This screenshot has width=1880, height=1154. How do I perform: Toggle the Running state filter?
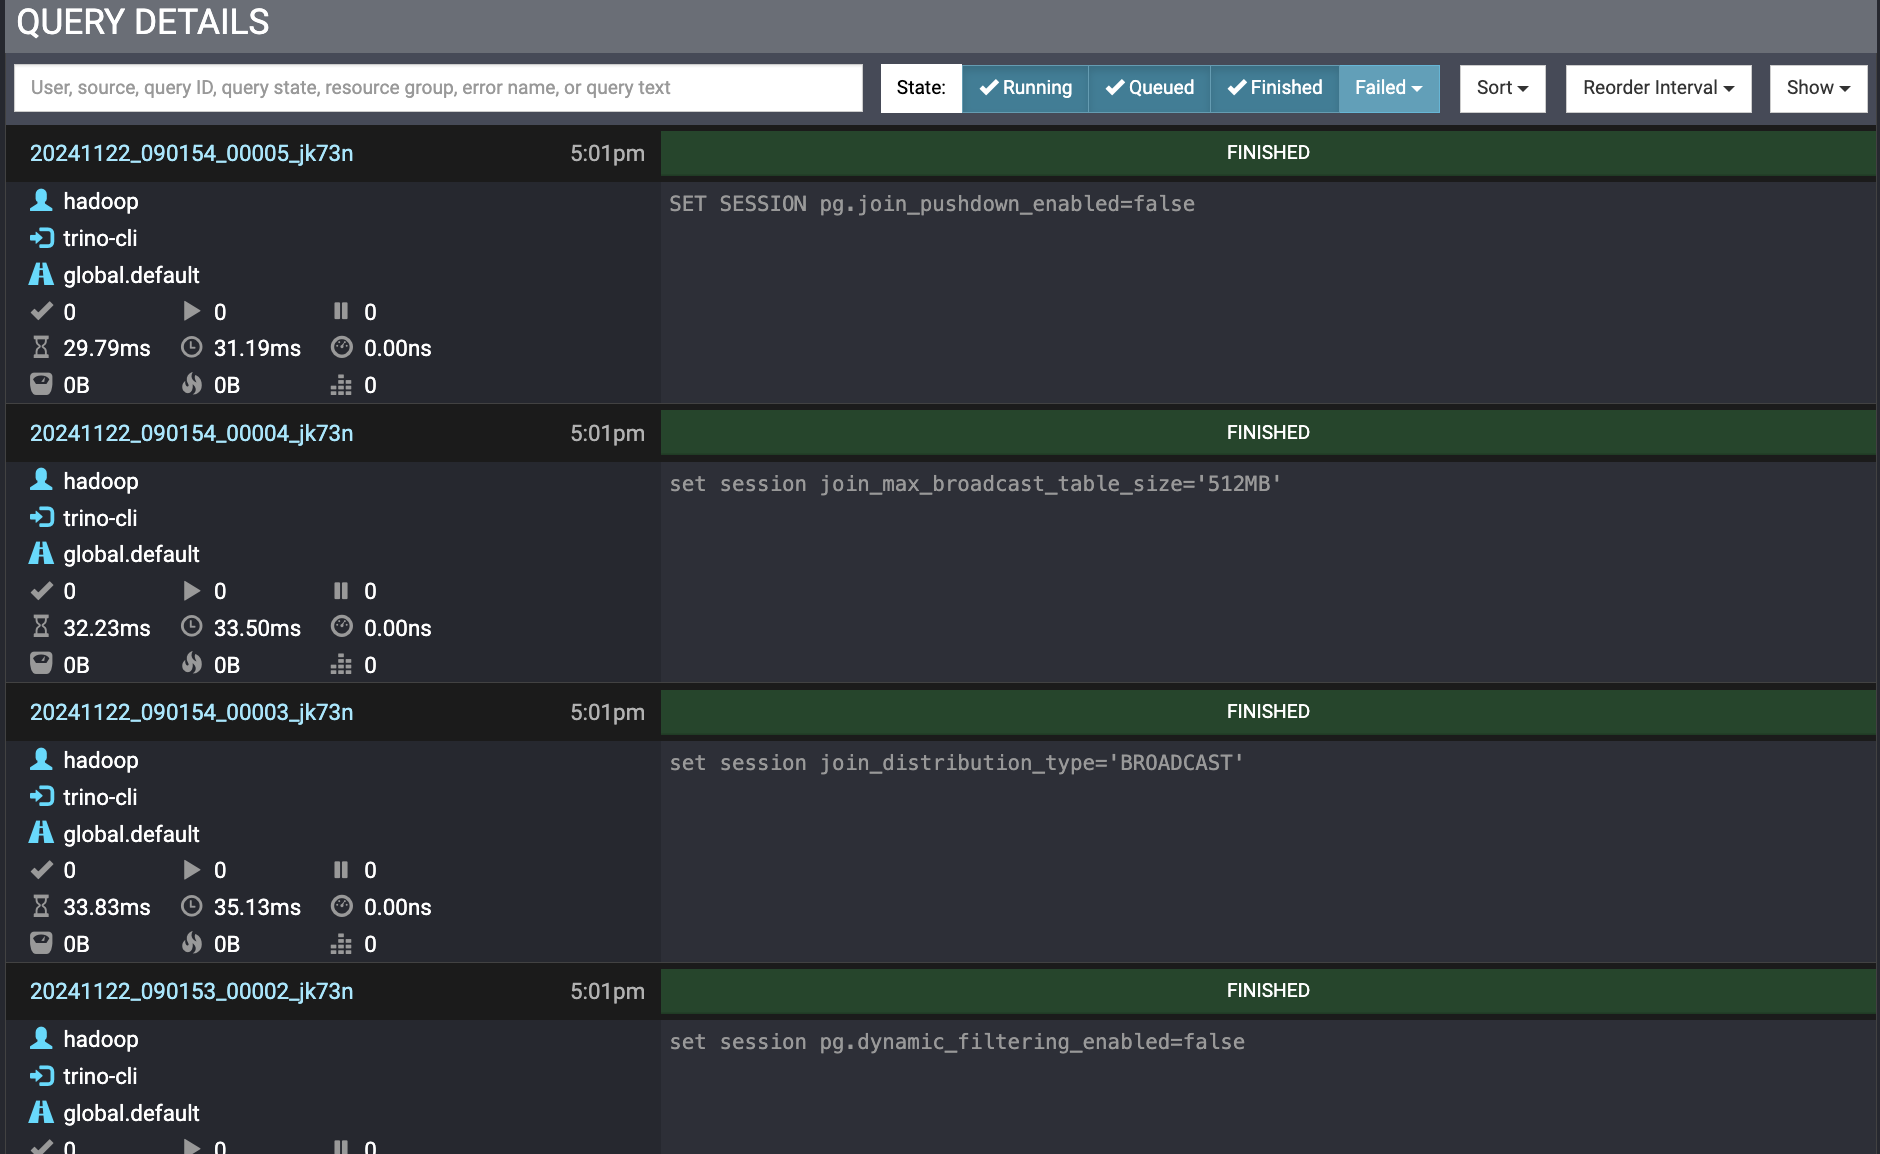1025,88
